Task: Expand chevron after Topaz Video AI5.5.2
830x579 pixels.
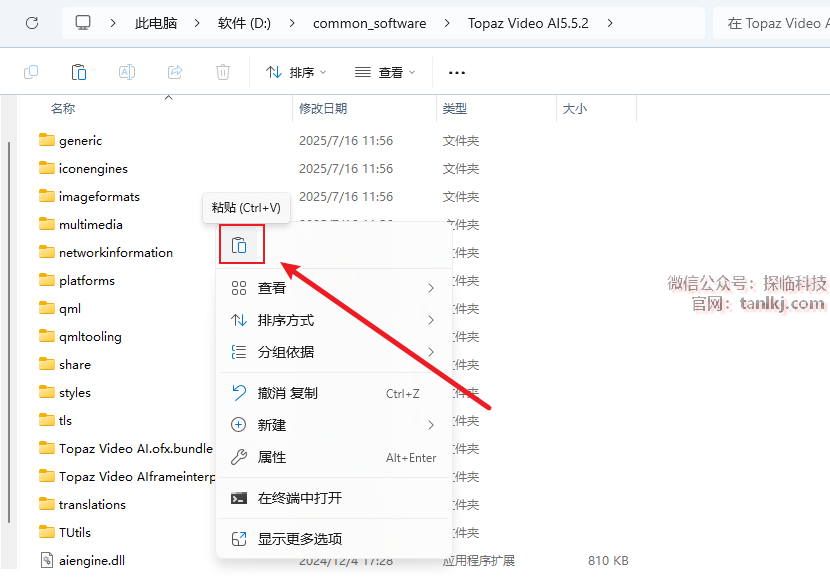Action: pyautogui.click(x=610, y=23)
